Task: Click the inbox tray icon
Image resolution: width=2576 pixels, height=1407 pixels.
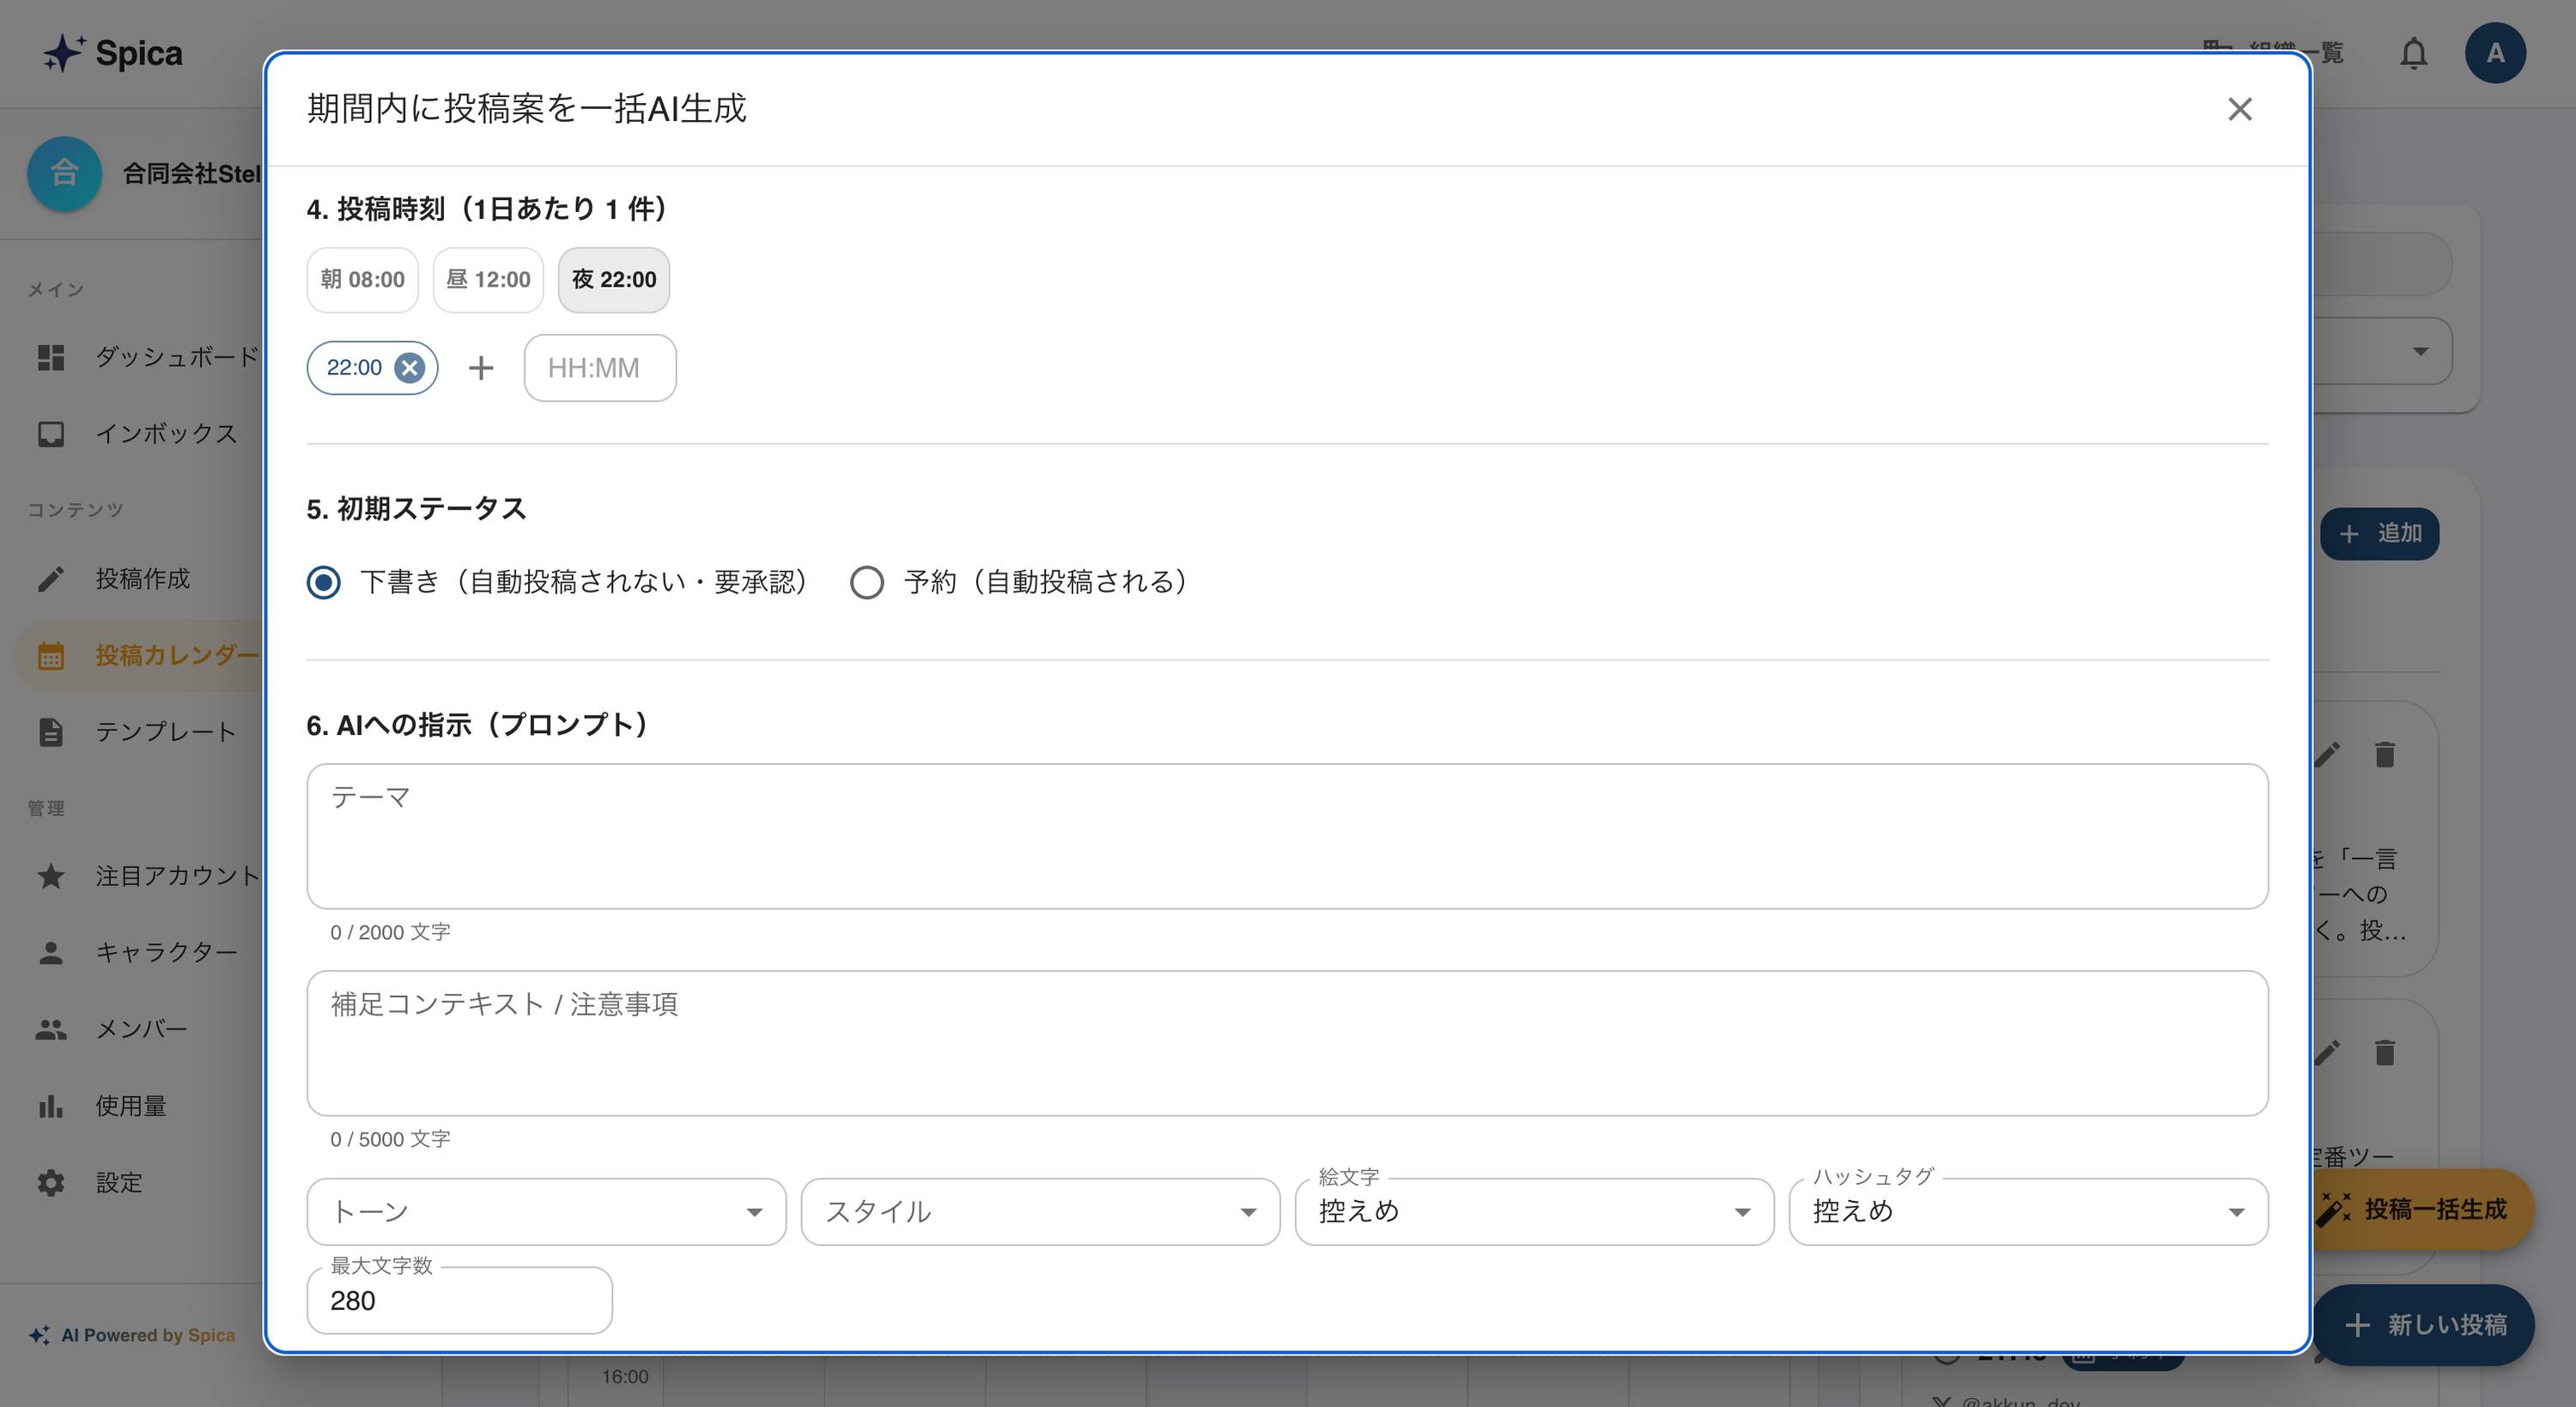Action: 51,434
